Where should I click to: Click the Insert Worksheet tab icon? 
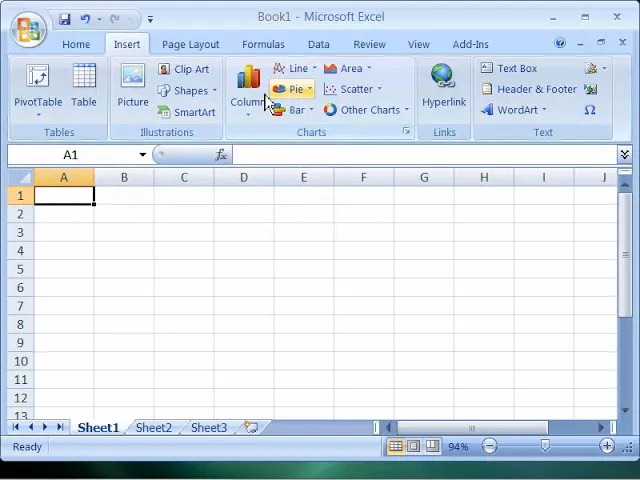(x=251, y=427)
